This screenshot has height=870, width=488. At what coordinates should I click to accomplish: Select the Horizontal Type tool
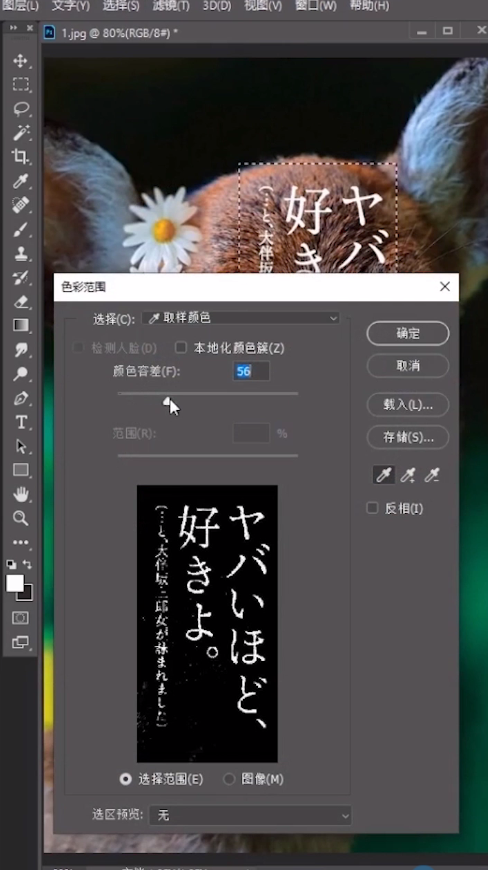[x=21, y=422]
